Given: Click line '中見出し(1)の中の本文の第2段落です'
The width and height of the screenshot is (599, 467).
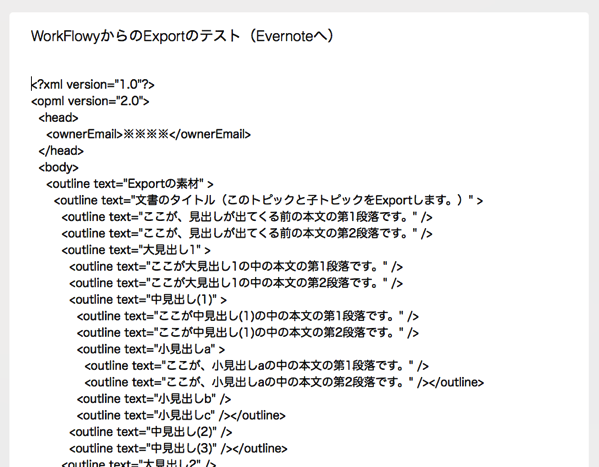Looking at the screenshot, I should point(248,333).
